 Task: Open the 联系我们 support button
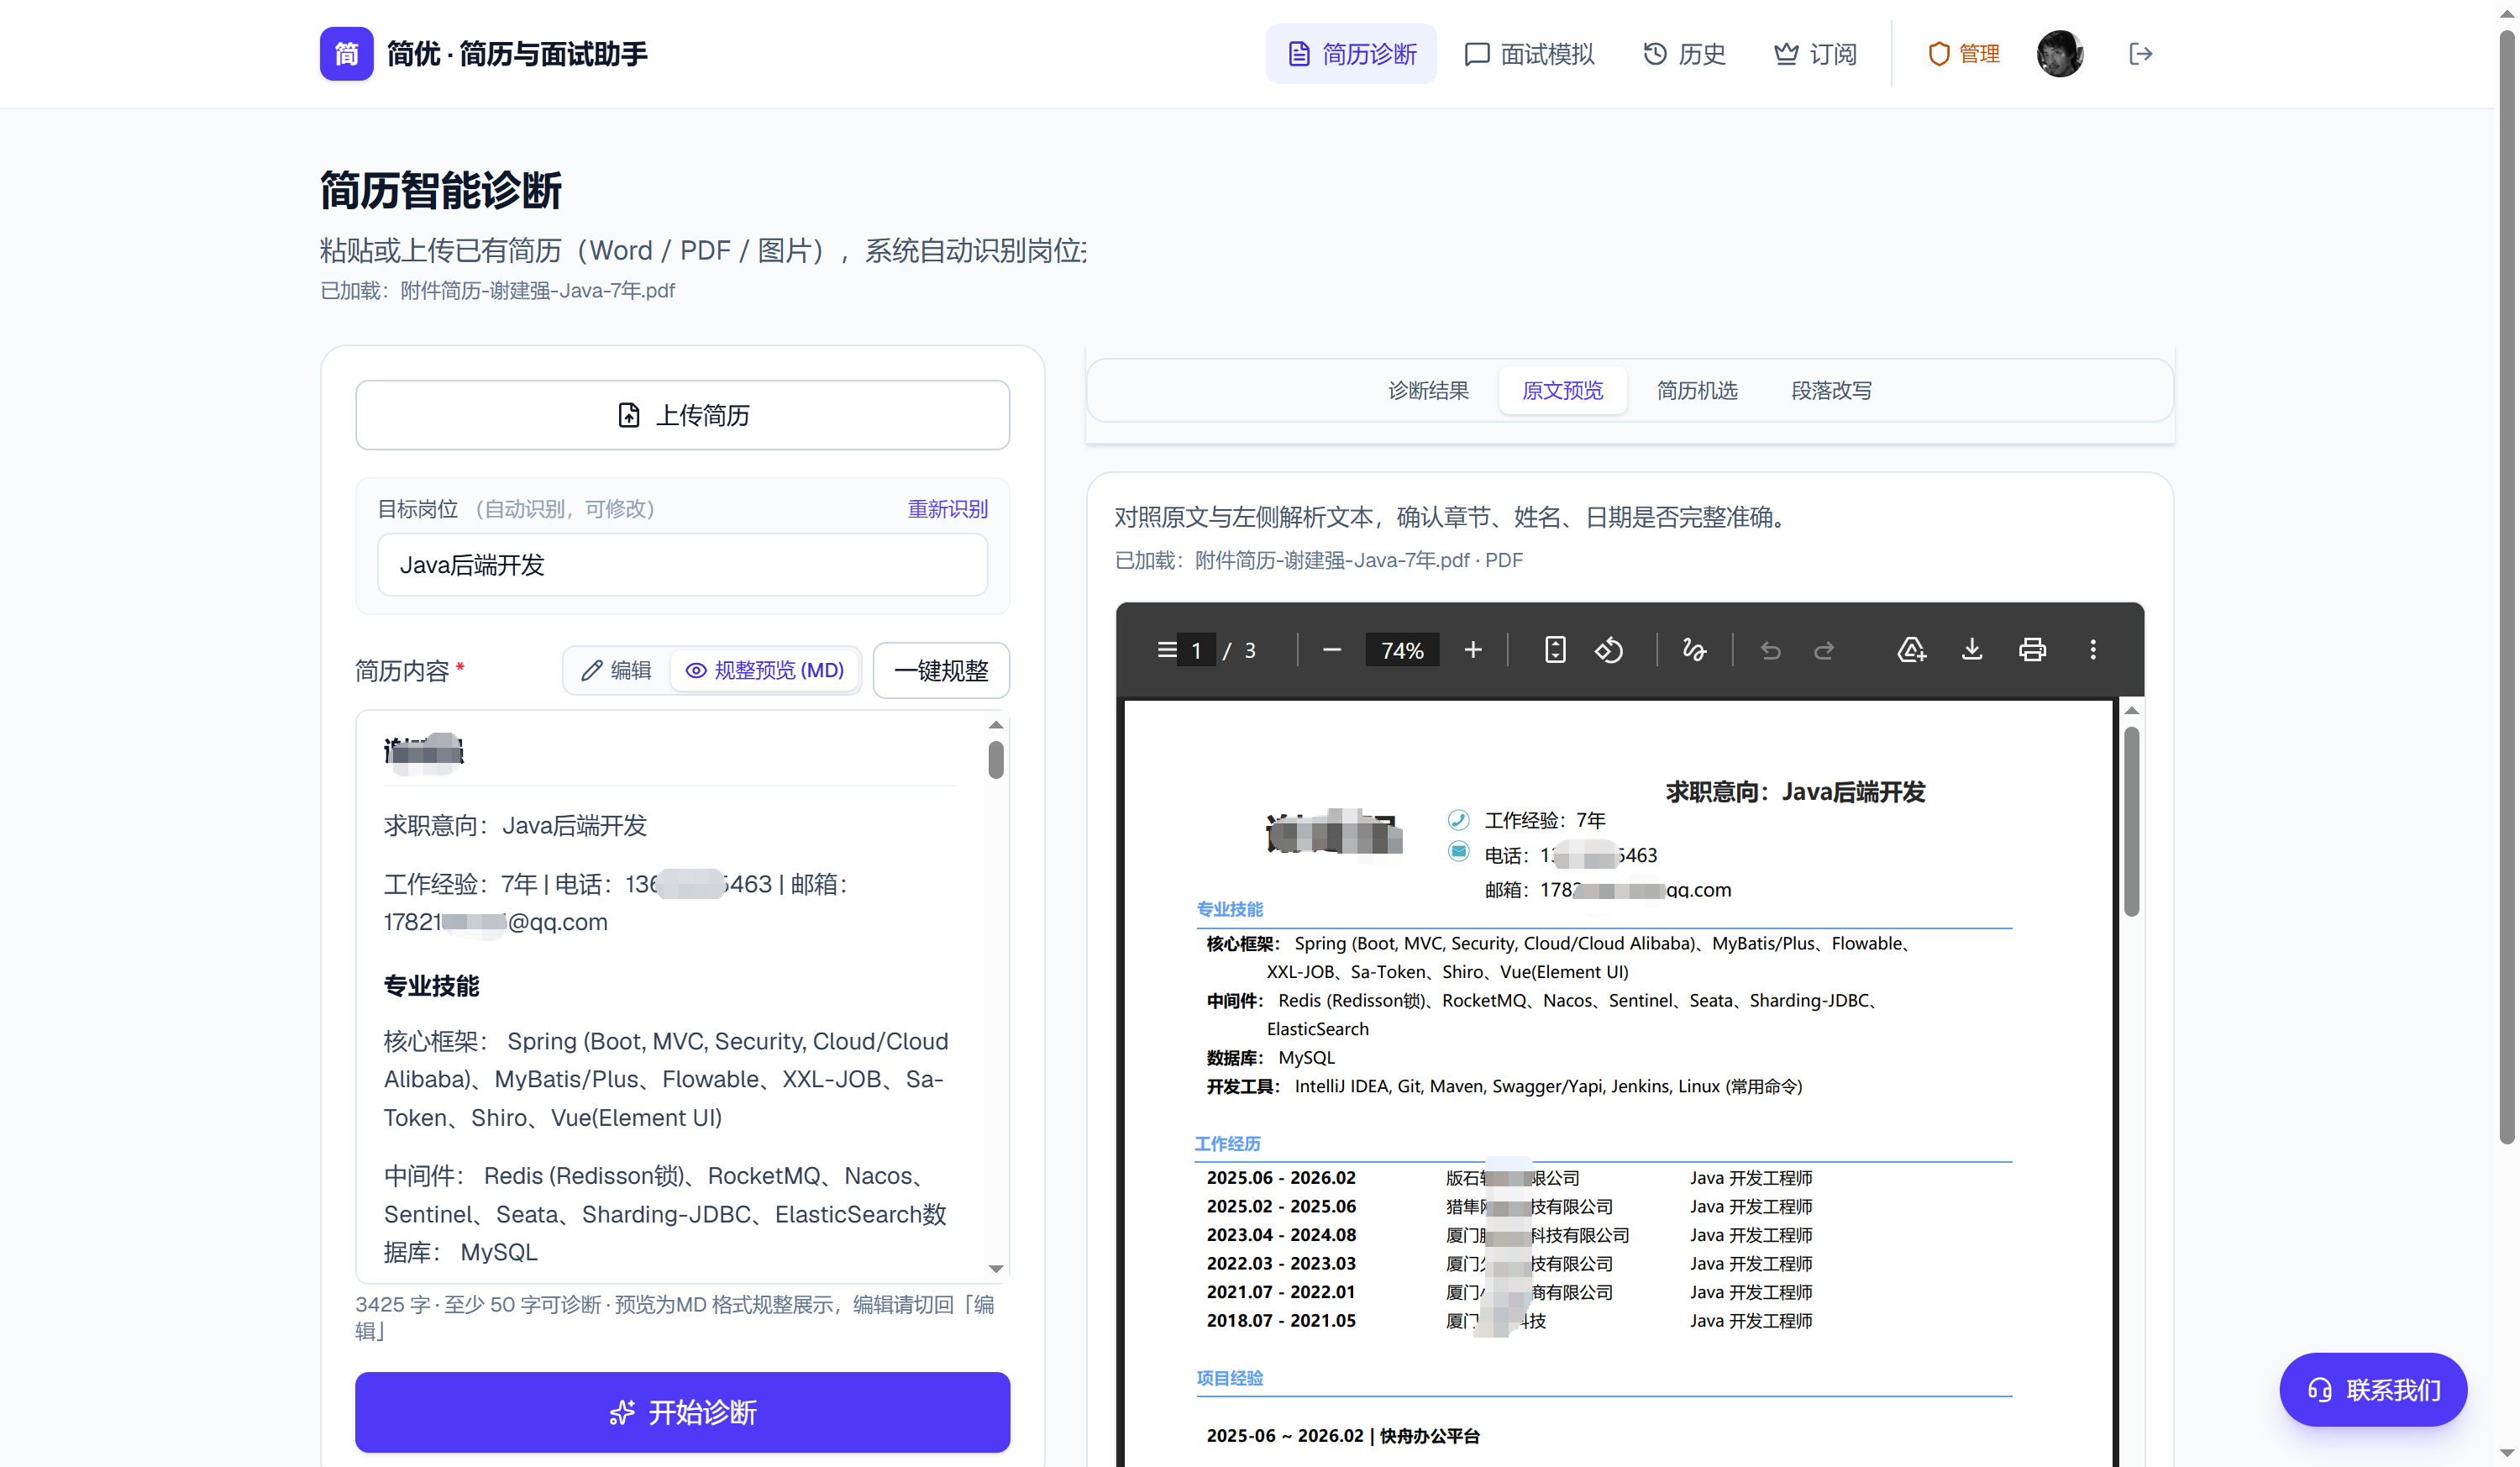tap(2373, 1389)
